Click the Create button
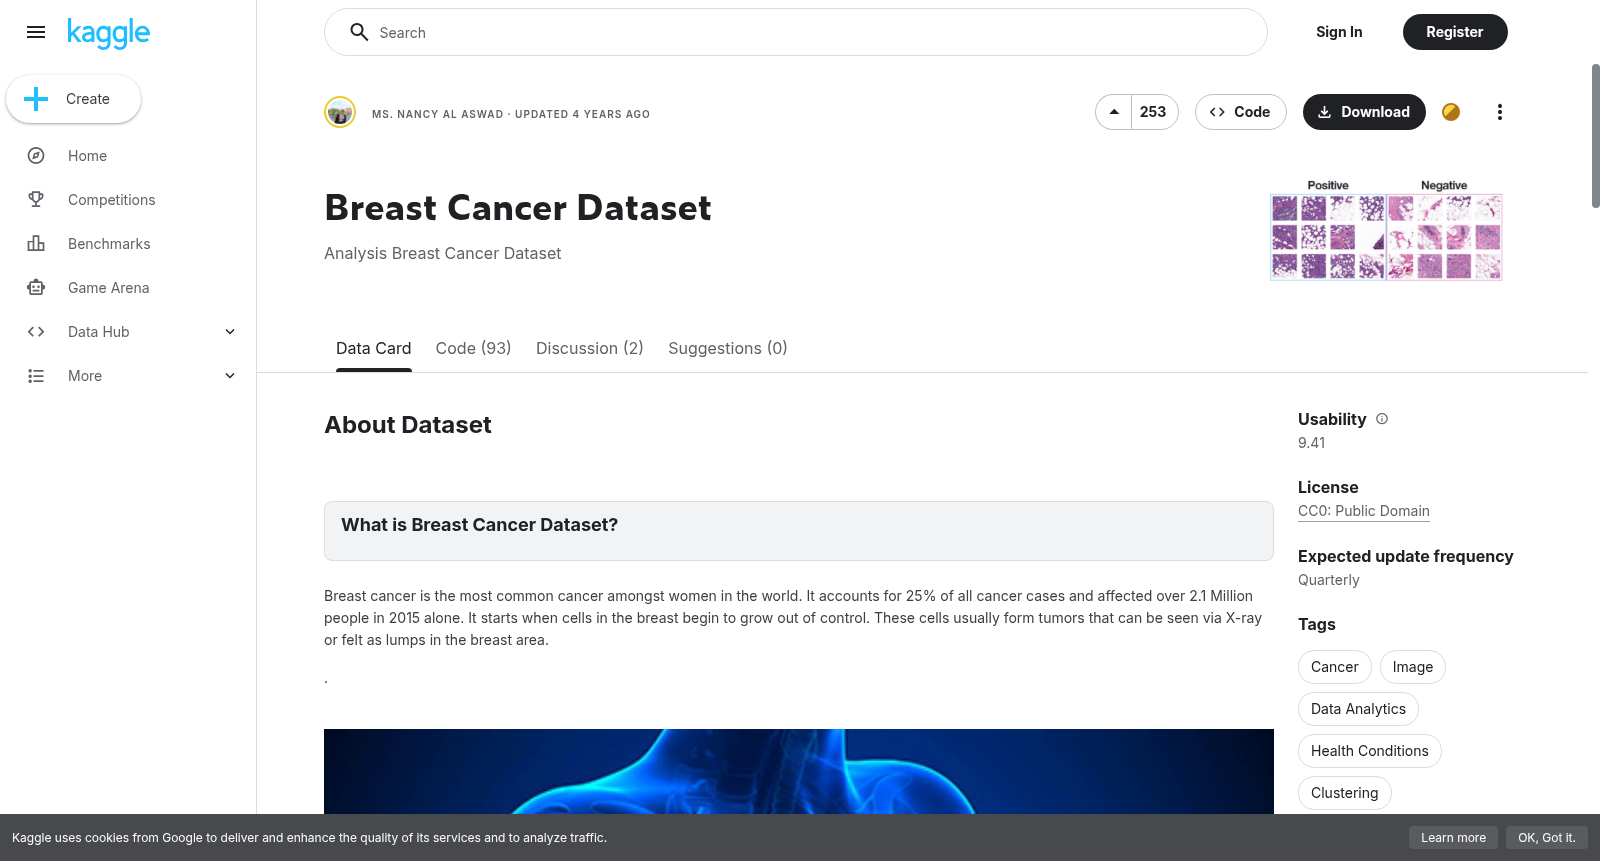Viewport: 1600px width, 861px height. (x=73, y=99)
